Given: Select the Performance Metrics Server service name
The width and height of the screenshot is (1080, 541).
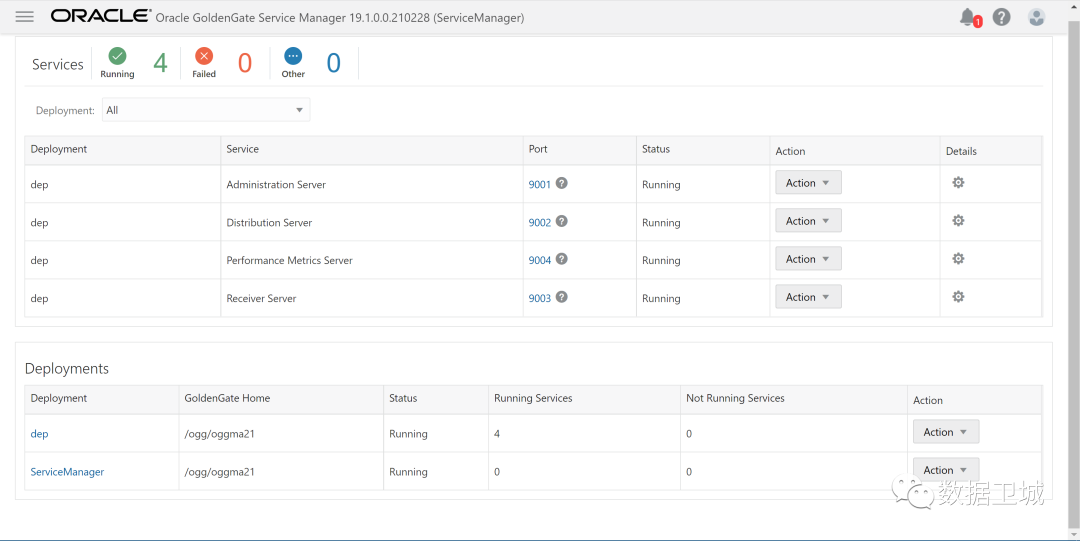Looking at the screenshot, I should [x=289, y=261].
